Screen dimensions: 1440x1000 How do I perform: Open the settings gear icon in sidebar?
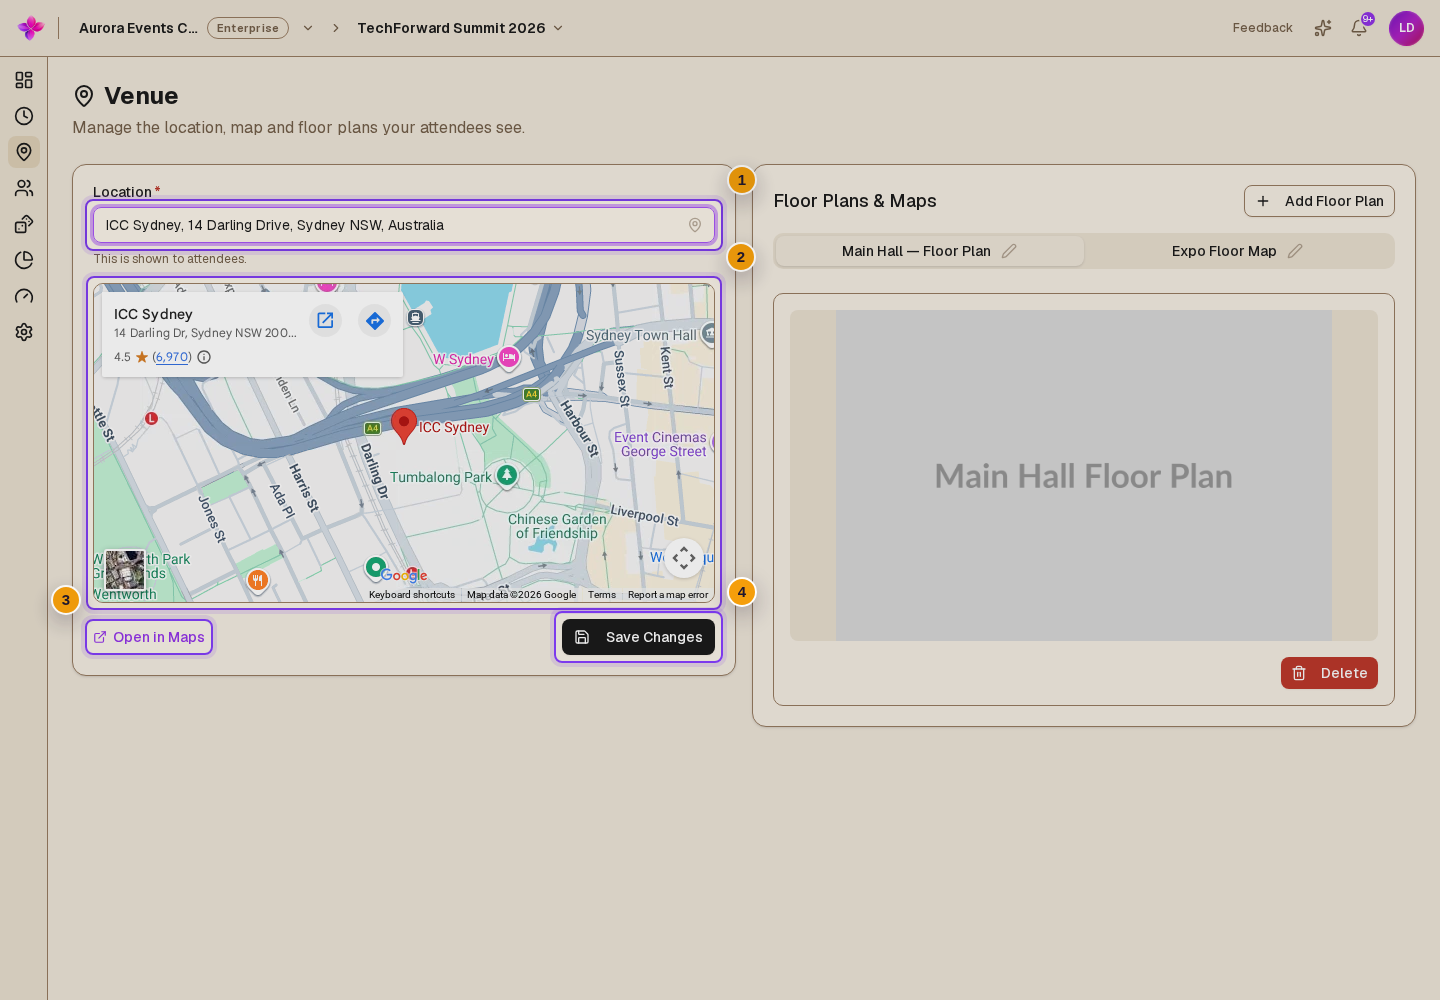[x=24, y=332]
